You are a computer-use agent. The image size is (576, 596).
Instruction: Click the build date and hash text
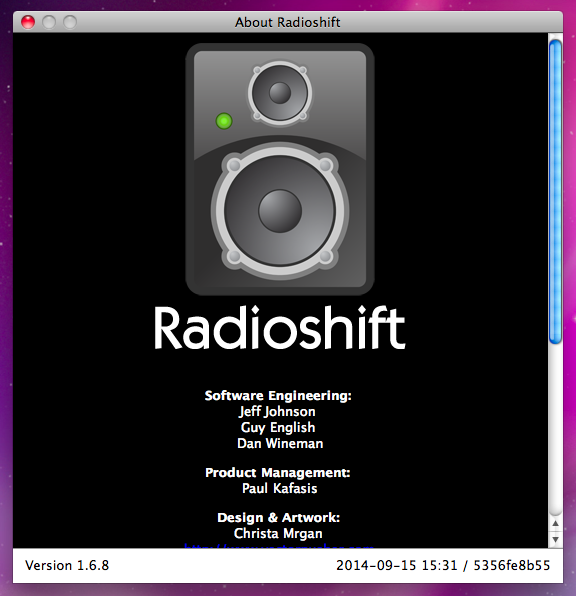click(443, 565)
